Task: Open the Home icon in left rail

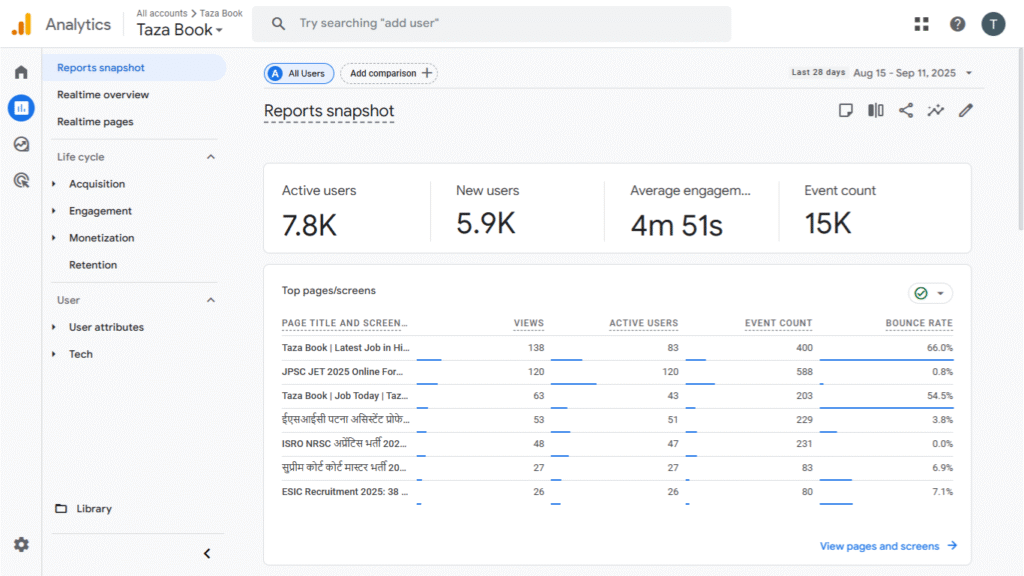Action: pyautogui.click(x=21, y=72)
